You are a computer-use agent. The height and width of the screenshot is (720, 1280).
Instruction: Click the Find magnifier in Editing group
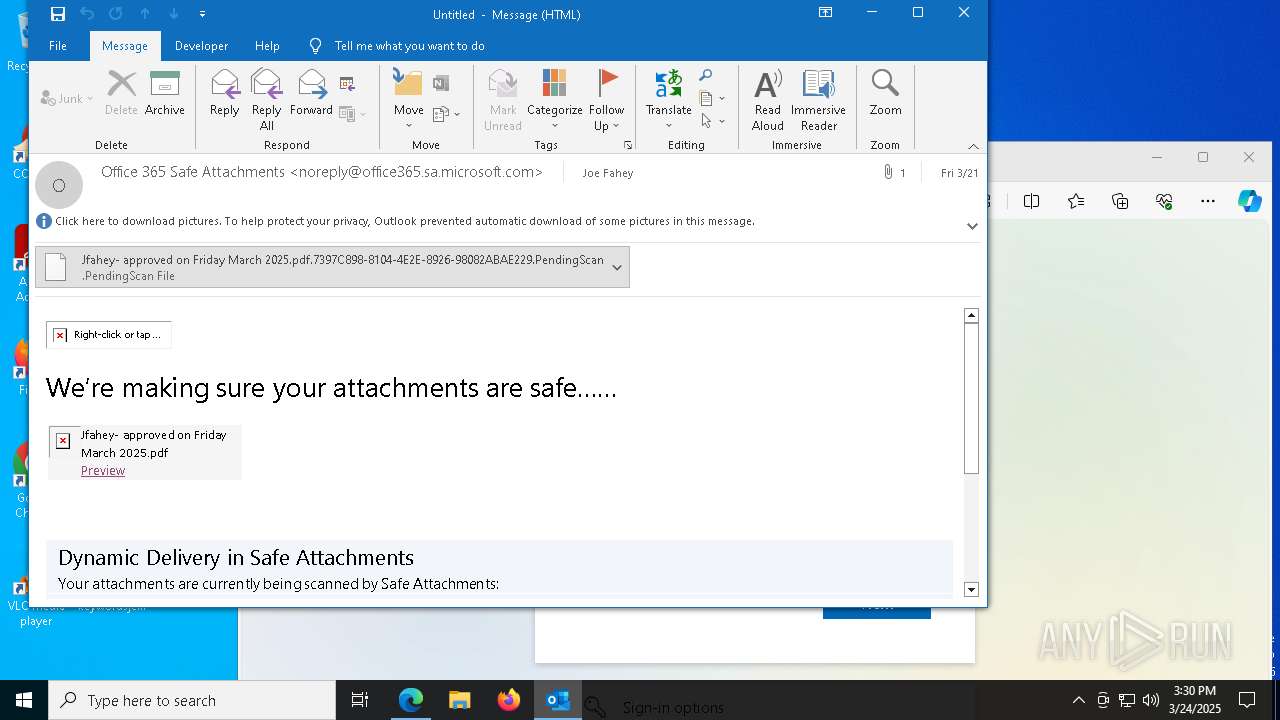click(705, 76)
